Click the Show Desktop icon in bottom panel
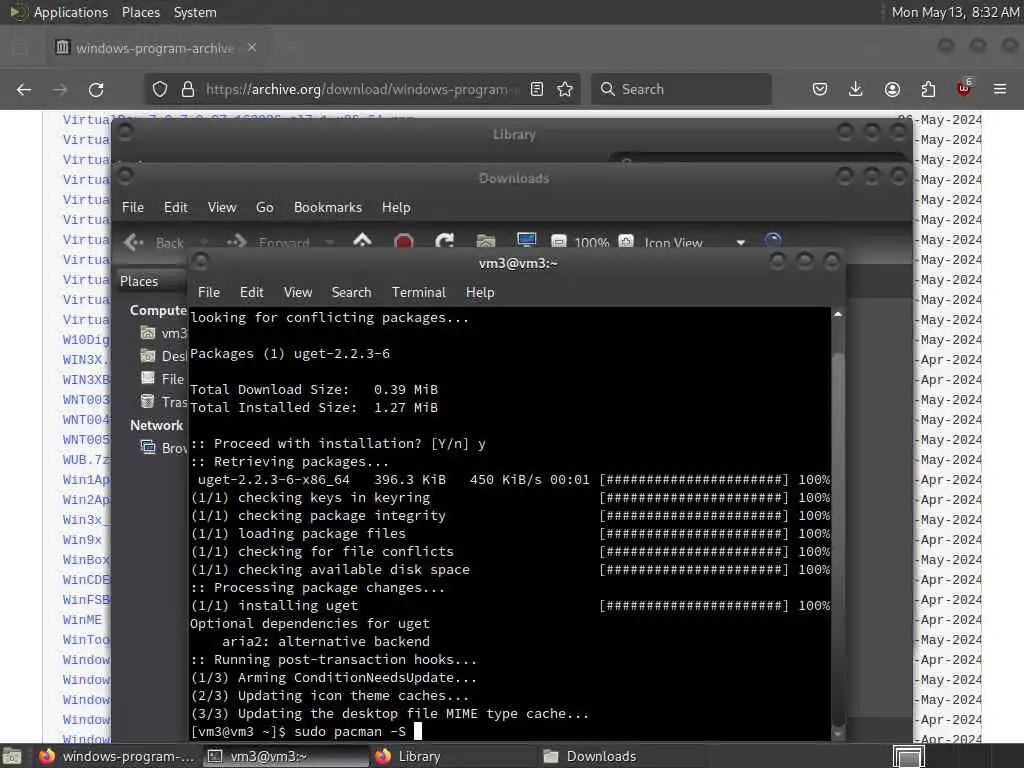This screenshot has width=1024, height=768. (12, 757)
